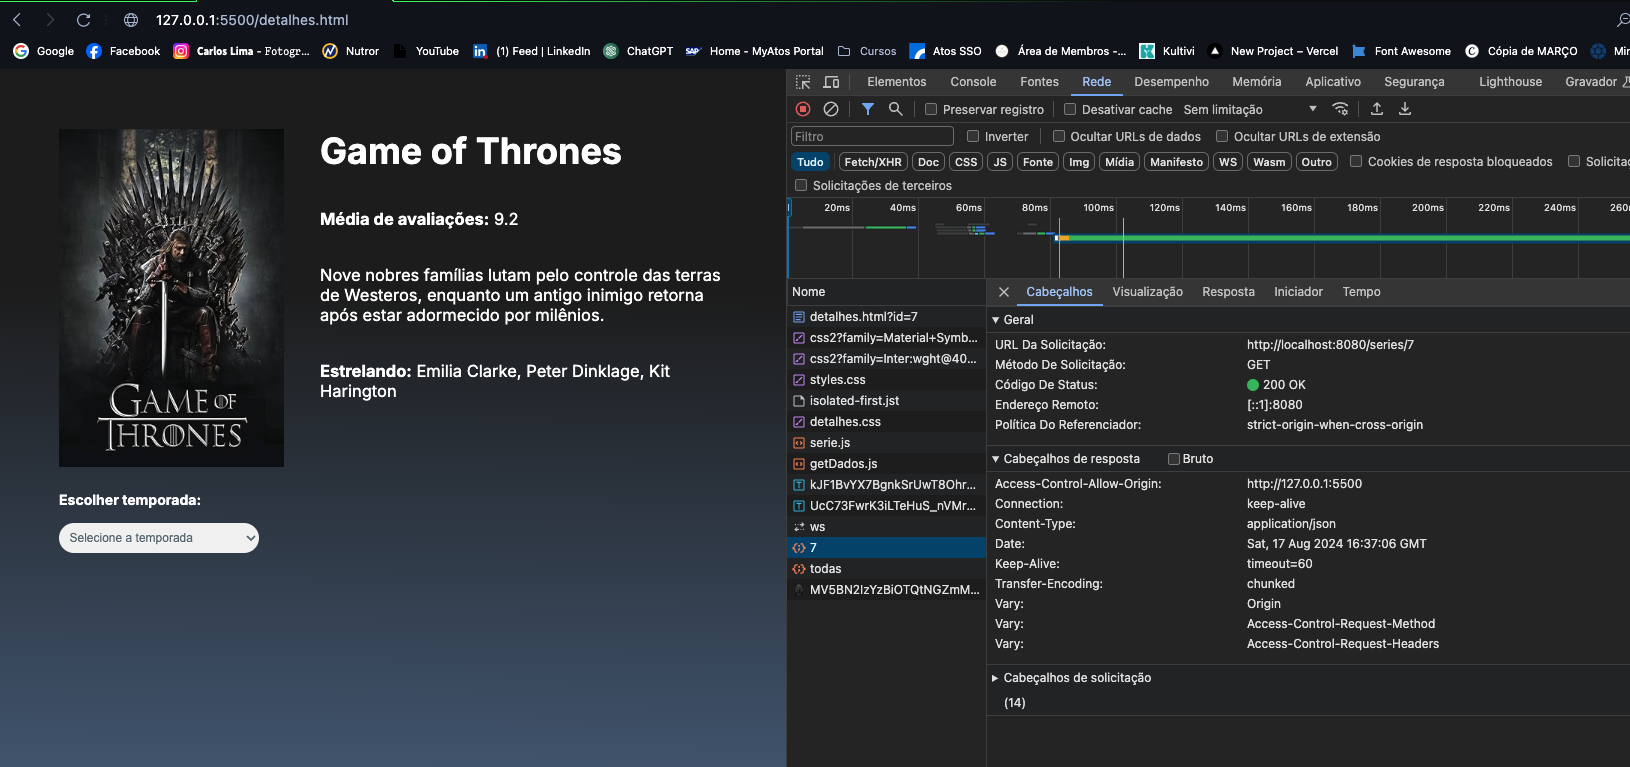The image size is (1630, 767).
Task: Check Cookies de resposta bloqueados
Action: (x=1356, y=161)
